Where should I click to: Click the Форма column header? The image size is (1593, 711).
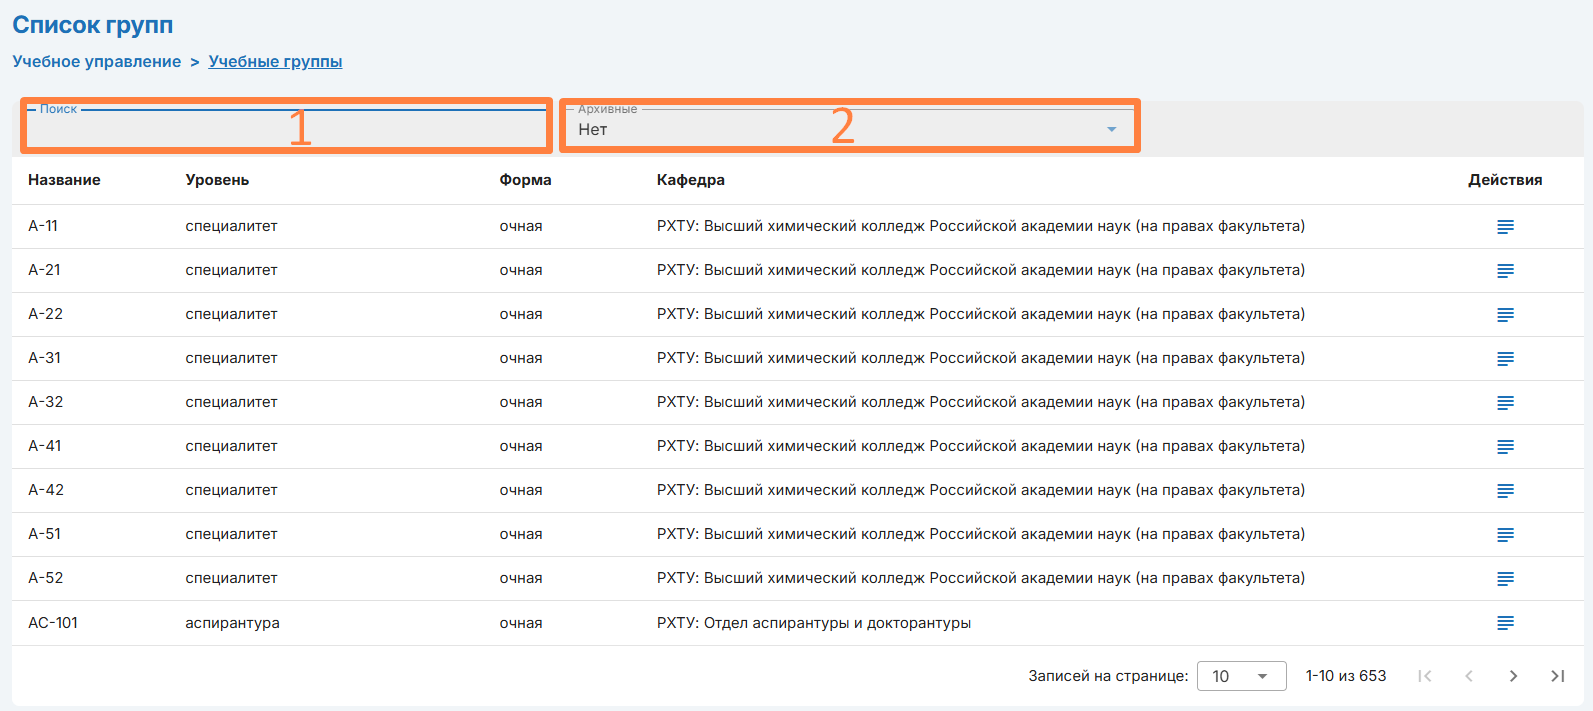pos(525,180)
